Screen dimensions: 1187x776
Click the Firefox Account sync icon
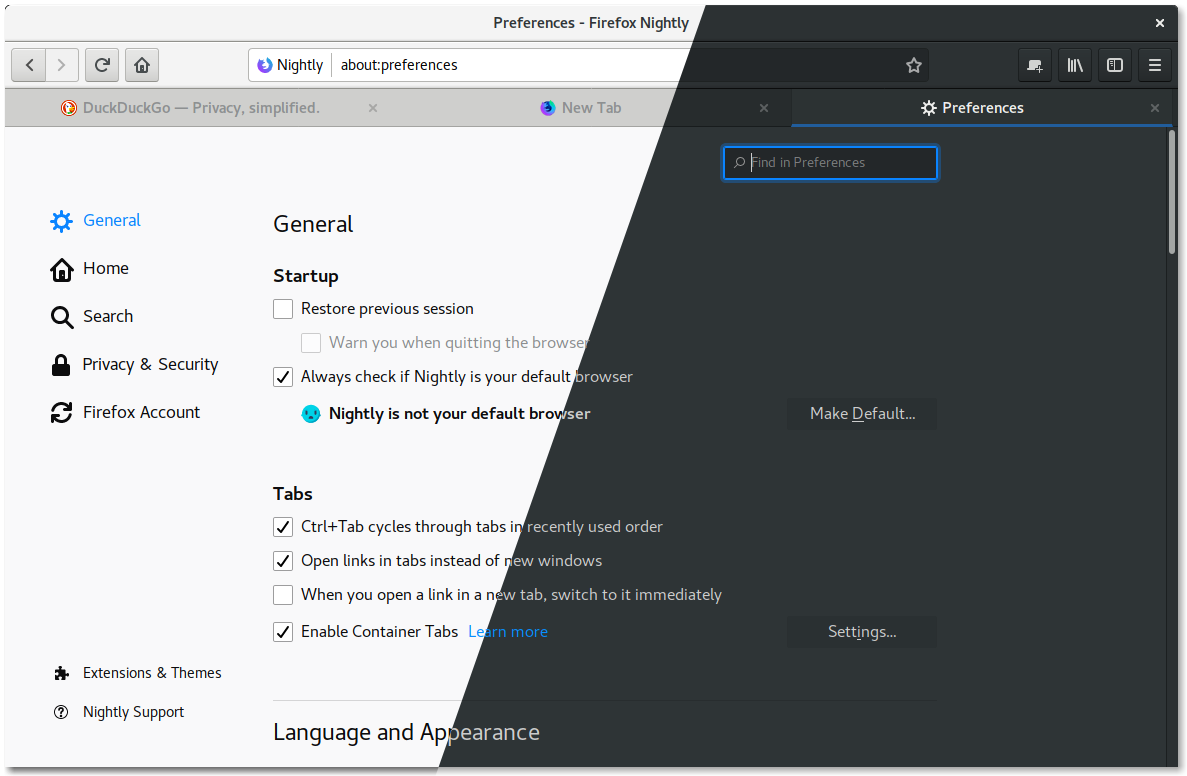[x=61, y=413]
